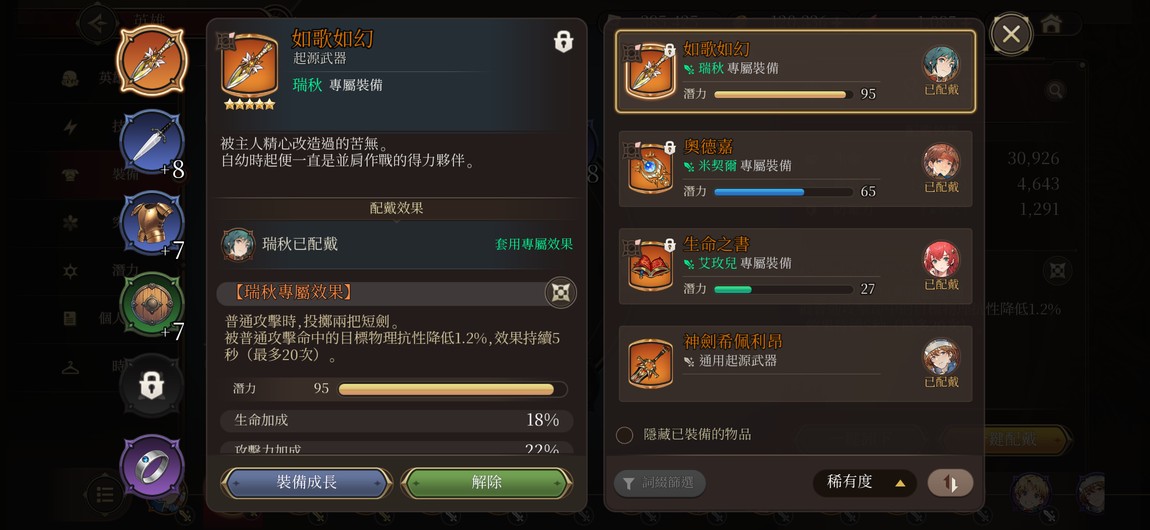This screenshot has height=530, width=1150.
Task: Select the wooden shield +7 slot
Action: 151,303
